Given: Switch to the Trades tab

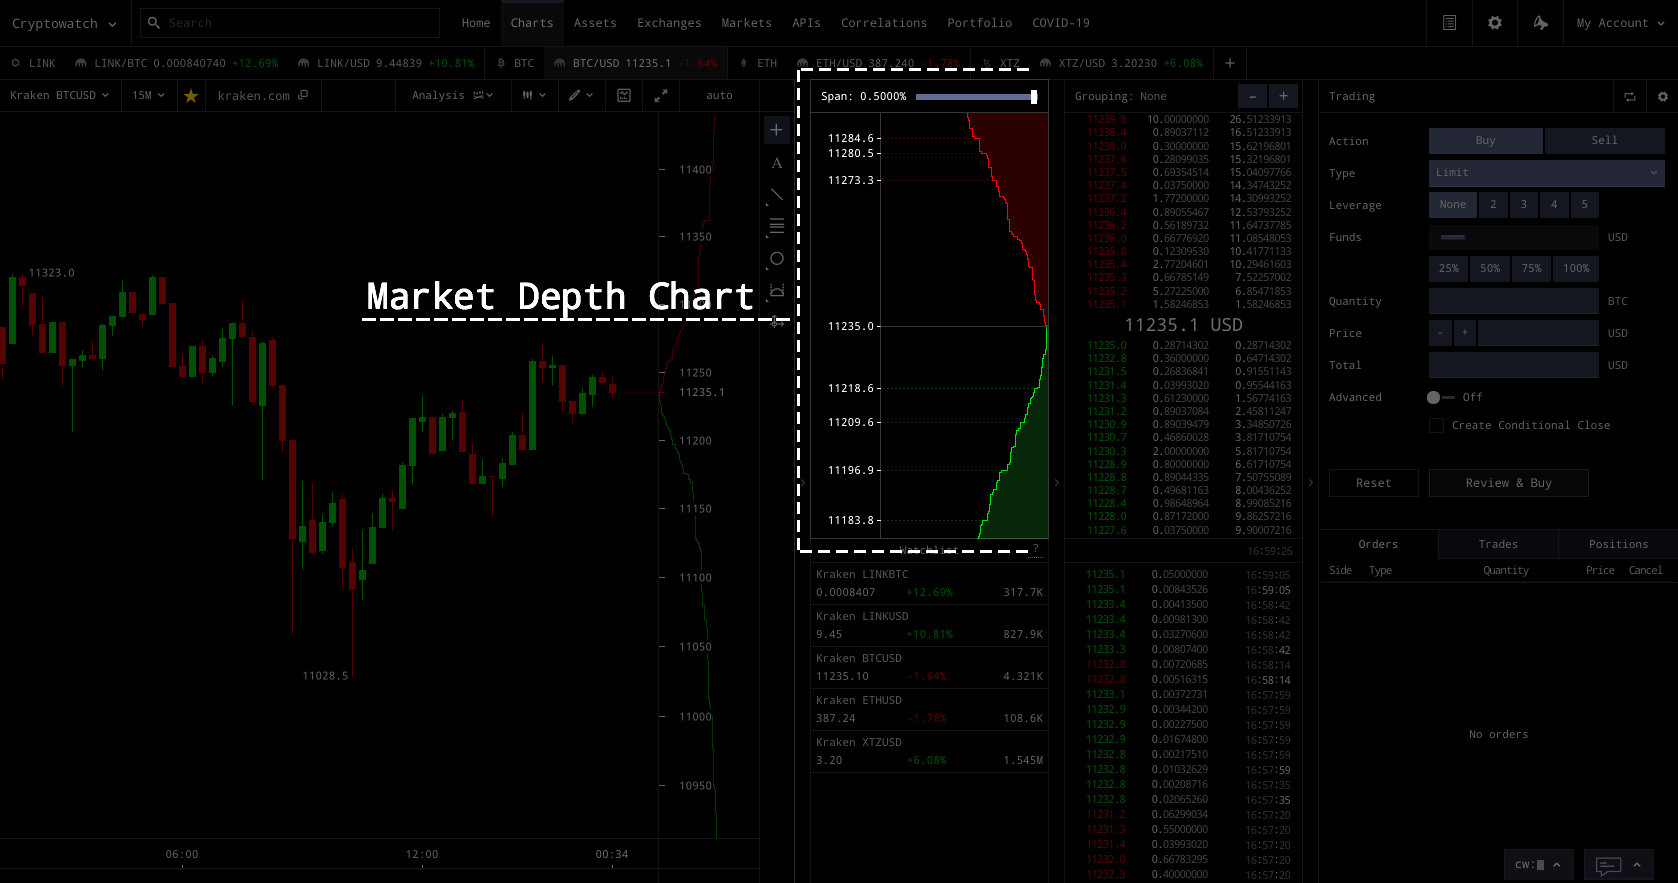Looking at the screenshot, I should [1498, 545].
